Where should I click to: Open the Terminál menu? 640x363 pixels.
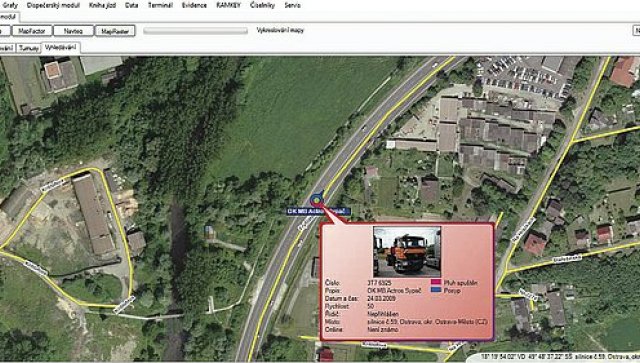tap(160, 5)
